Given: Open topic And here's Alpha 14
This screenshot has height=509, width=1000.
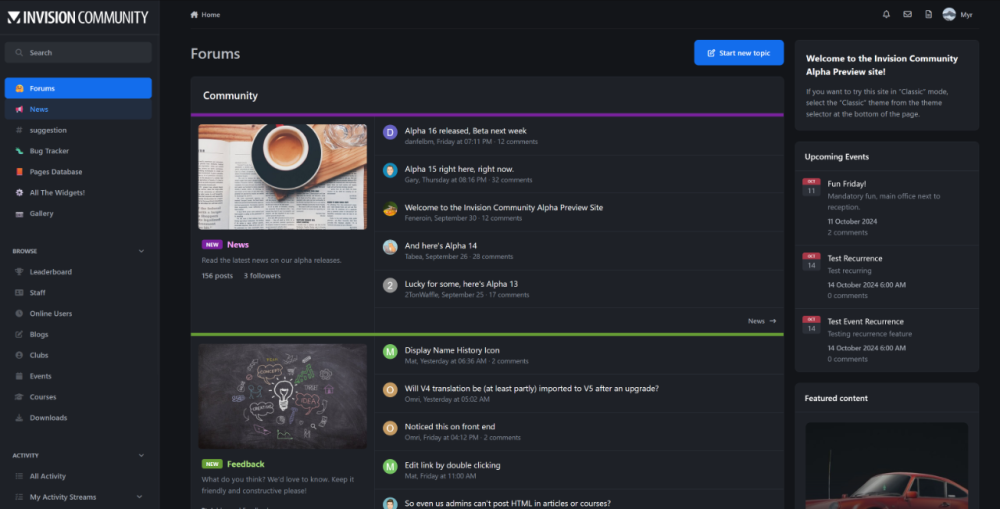Looking at the screenshot, I should [x=441, y=246].
